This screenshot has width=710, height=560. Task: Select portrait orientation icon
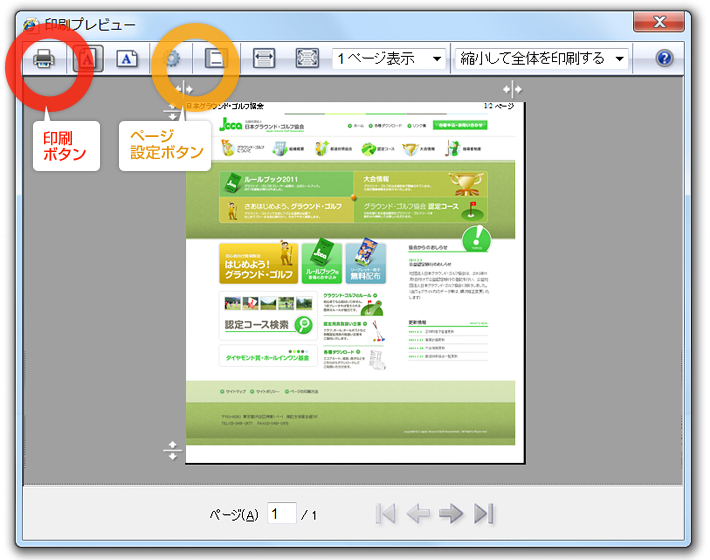point(87,59)
